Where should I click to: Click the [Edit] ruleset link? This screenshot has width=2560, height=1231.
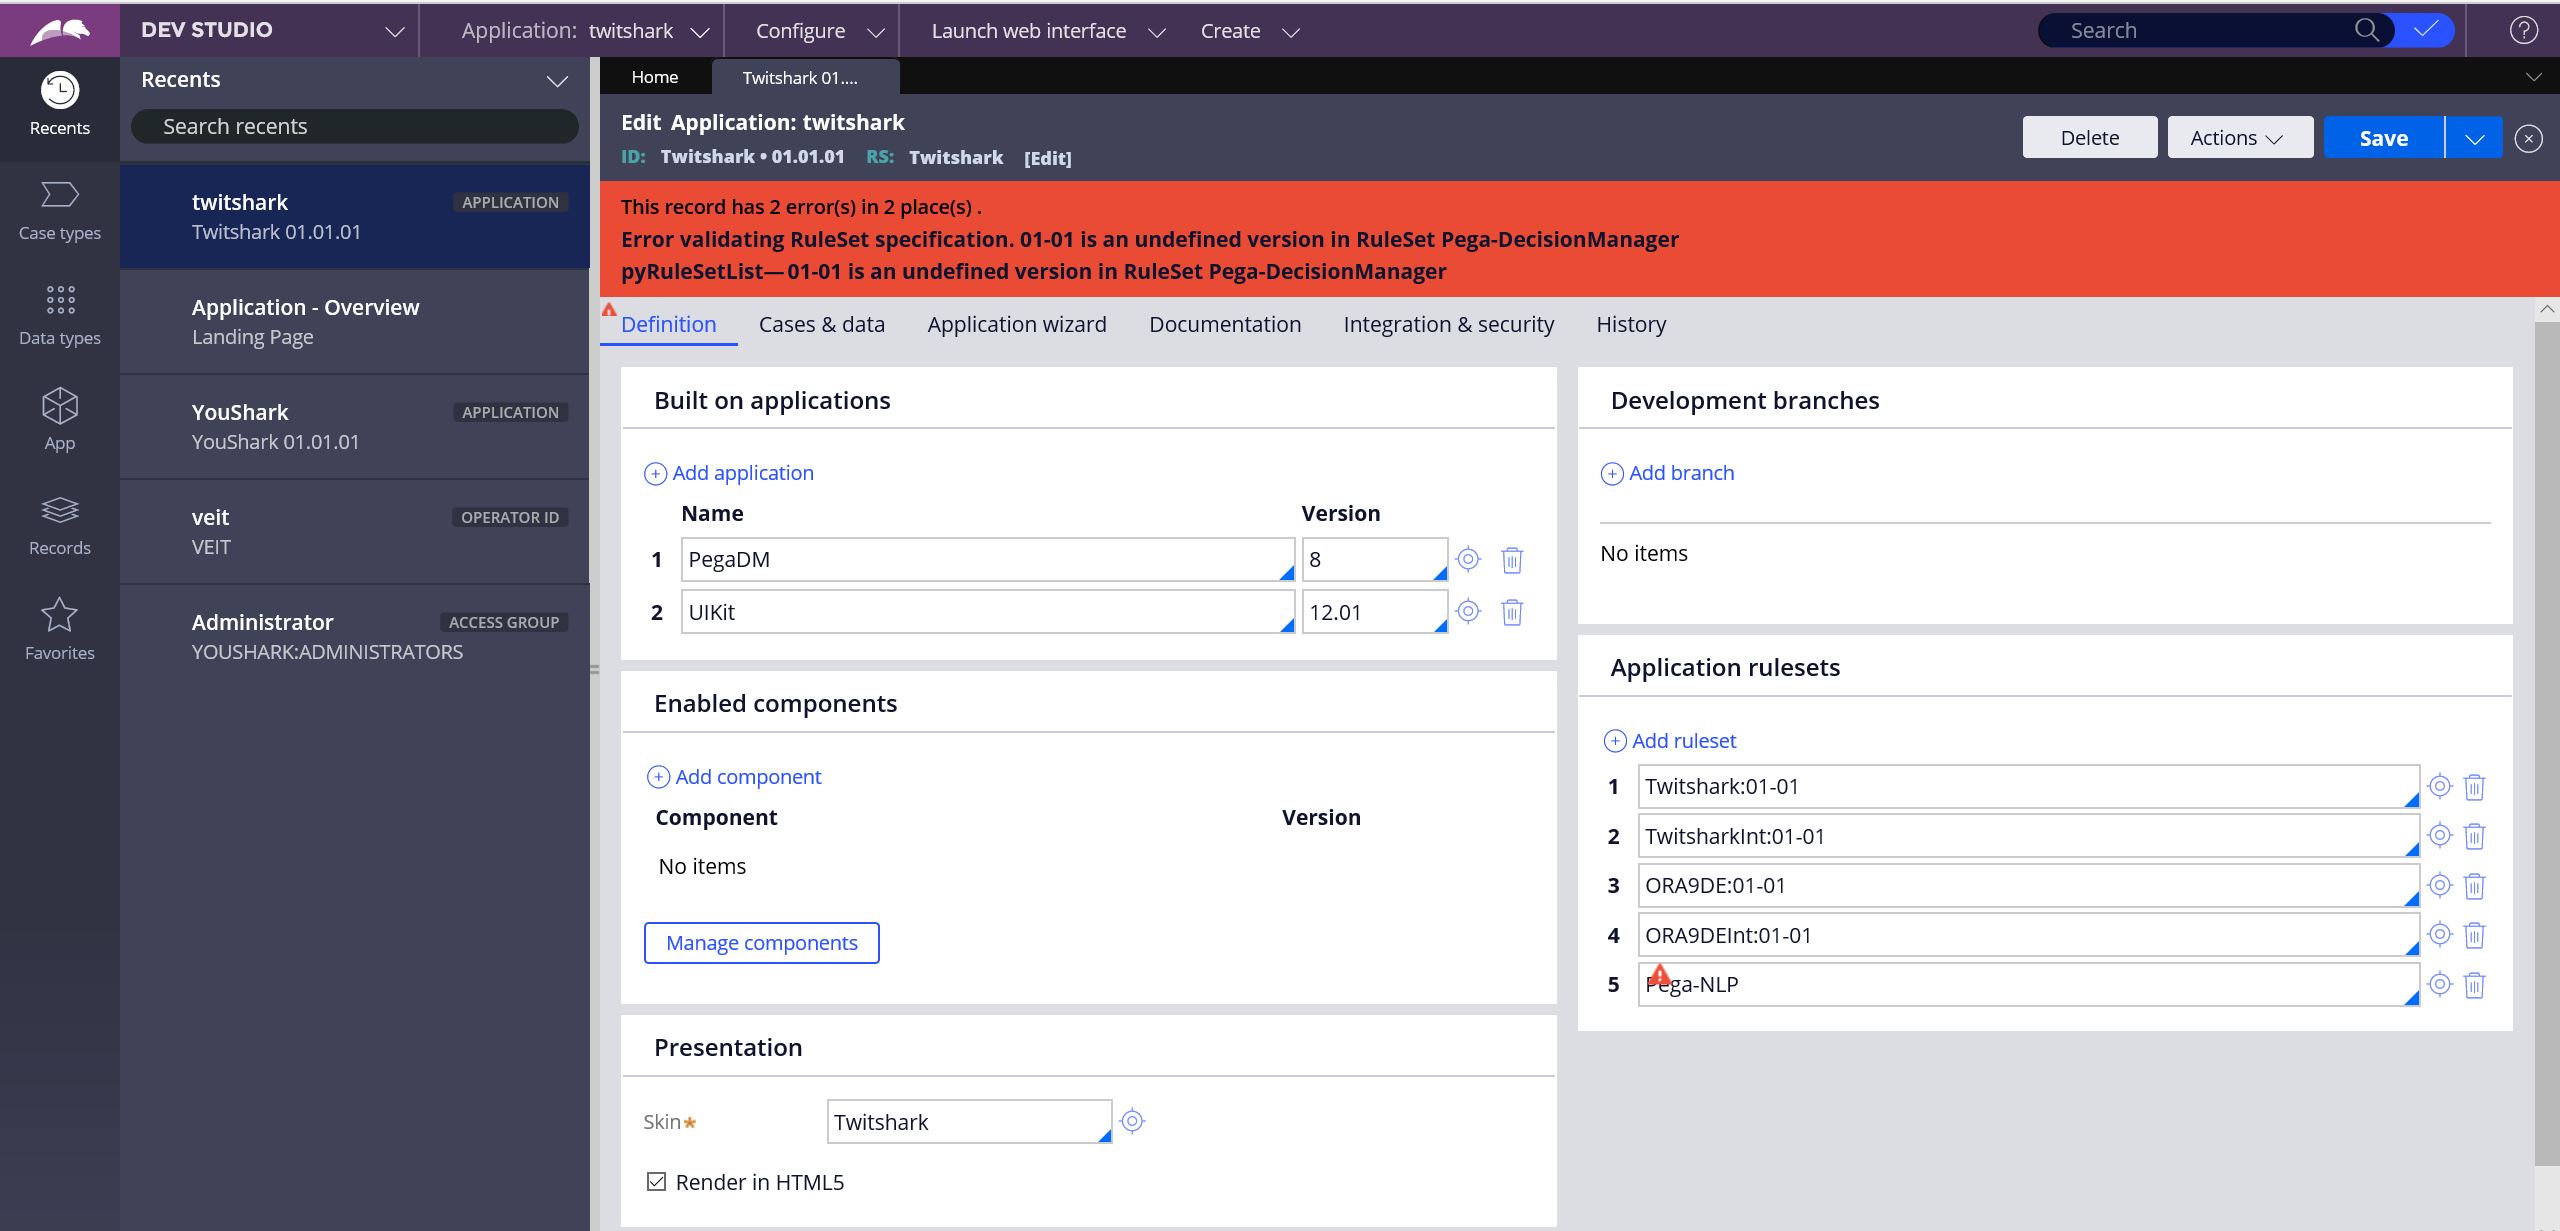1047,158
